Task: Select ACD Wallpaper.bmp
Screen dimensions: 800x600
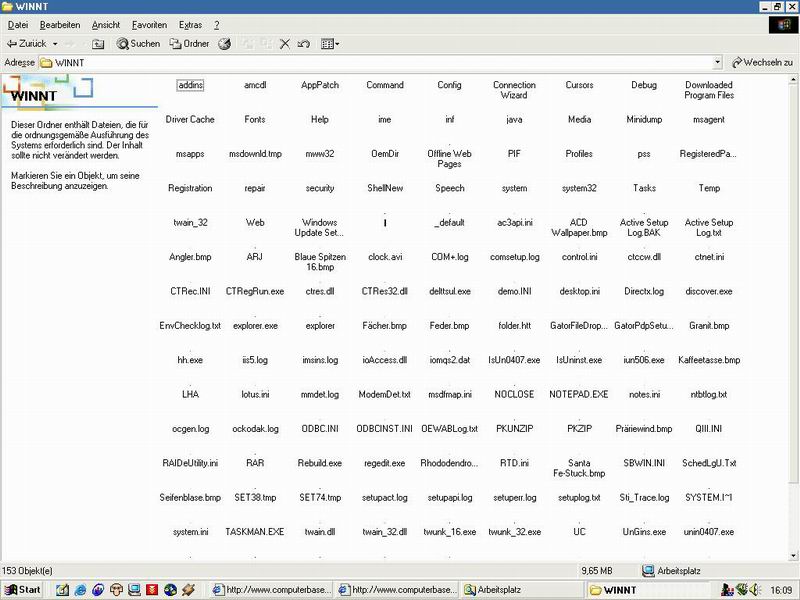Action: click(579, 228)
